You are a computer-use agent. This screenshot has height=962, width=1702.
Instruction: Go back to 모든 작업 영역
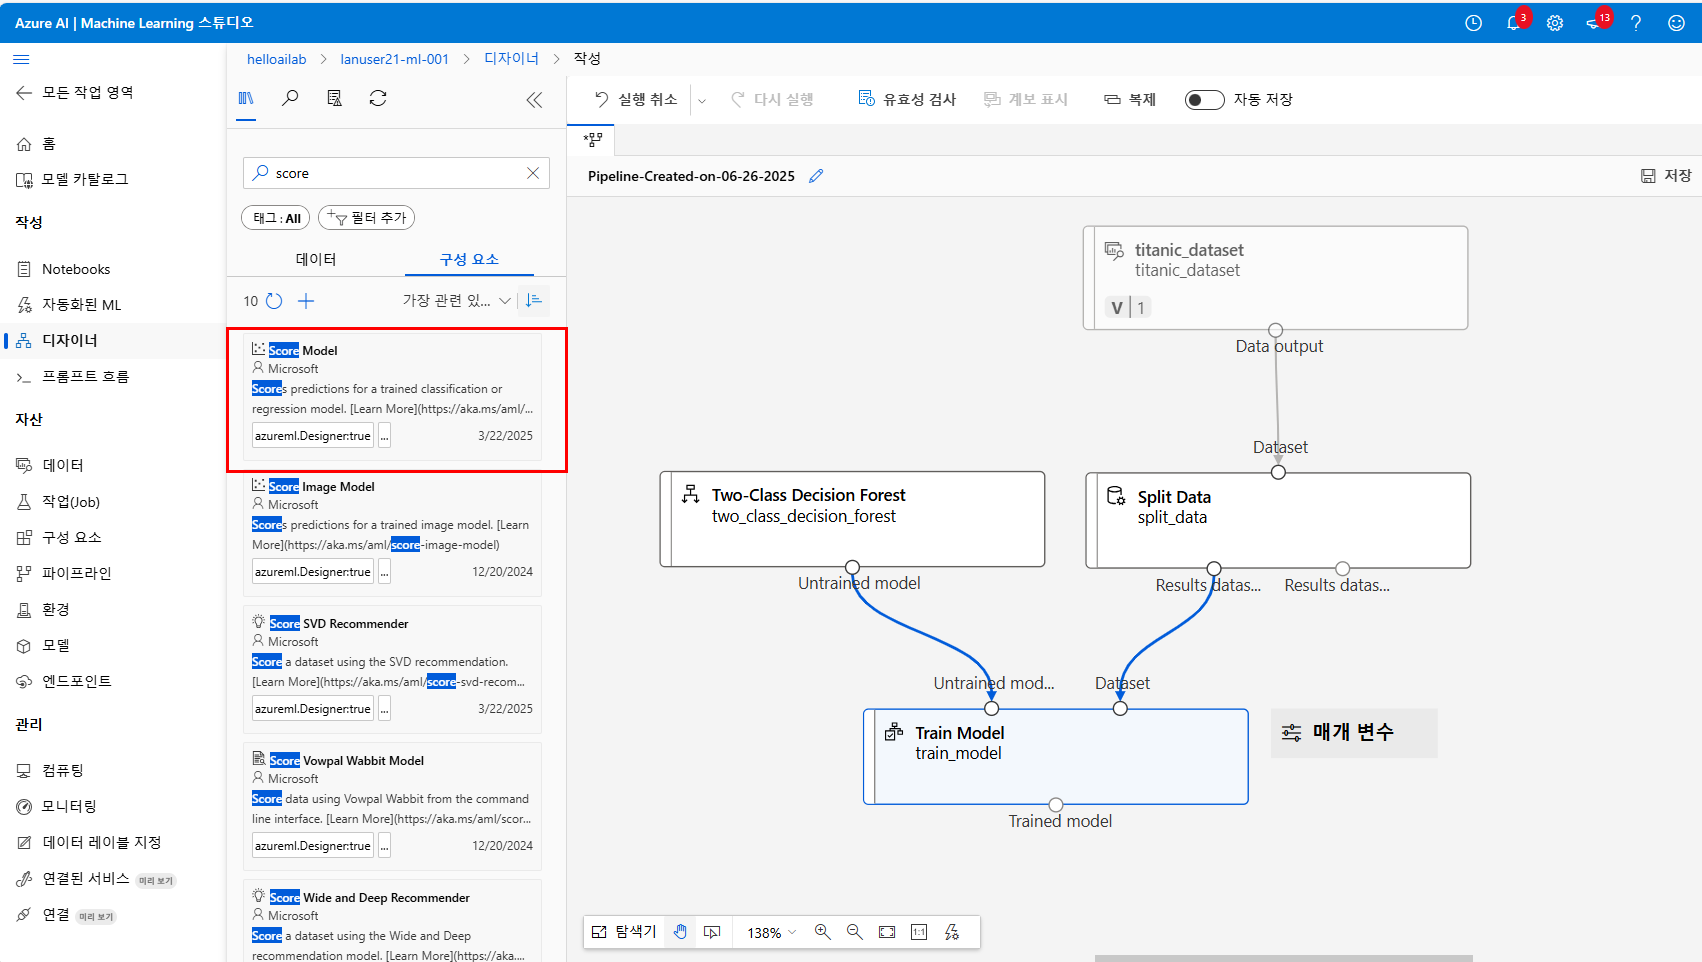tap(75, 93)
